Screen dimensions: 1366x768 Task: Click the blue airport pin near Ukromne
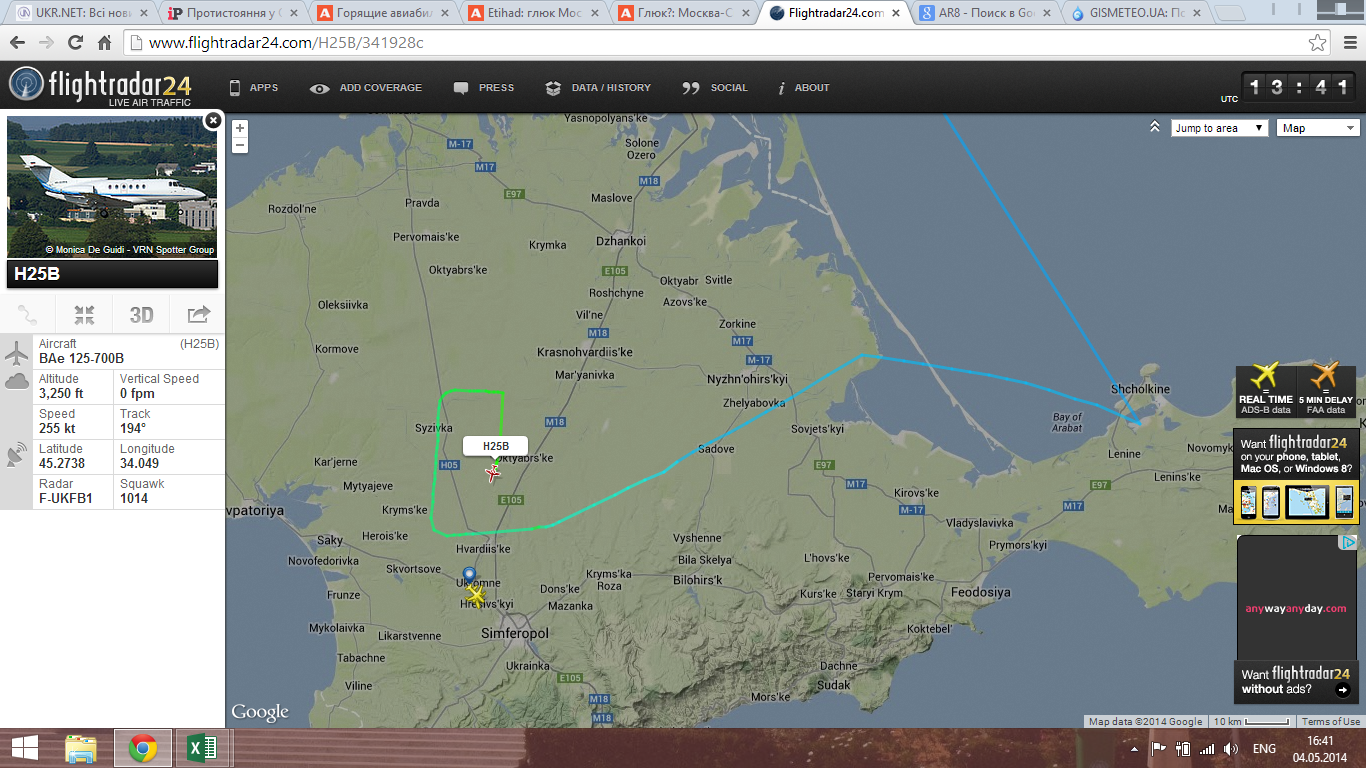coord(469,574)
